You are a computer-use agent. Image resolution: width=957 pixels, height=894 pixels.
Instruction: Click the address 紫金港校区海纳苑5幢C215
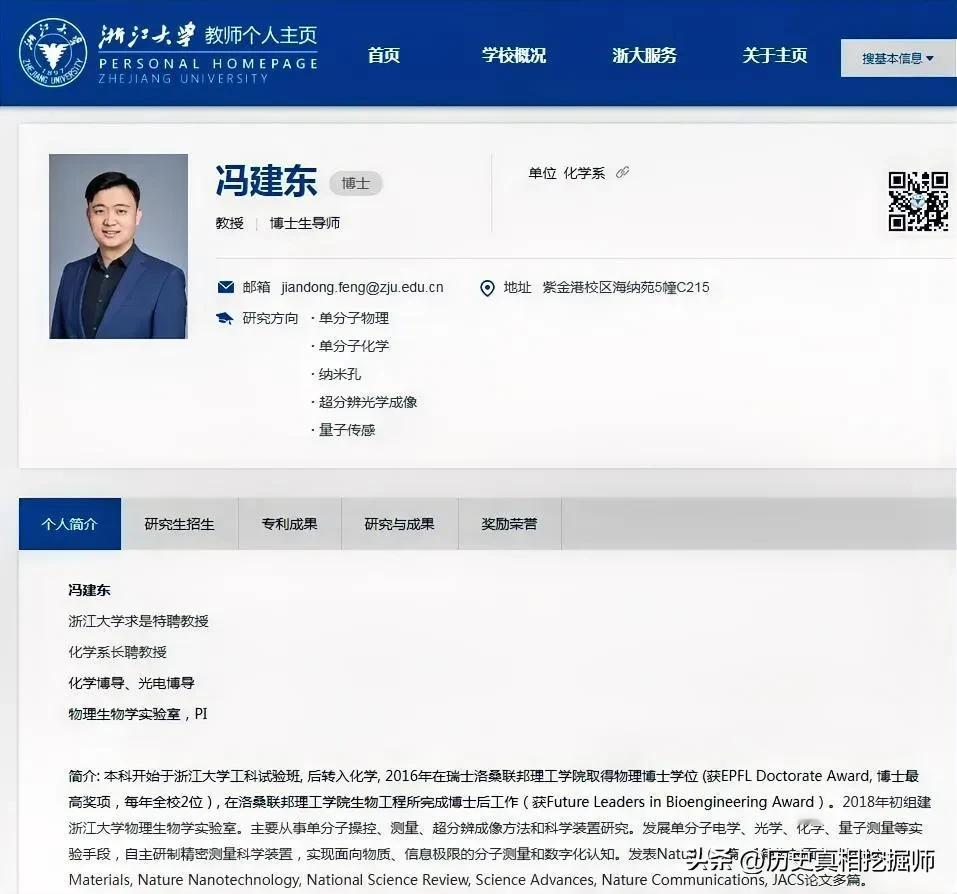pyautogui.click(x=626, y=287)
